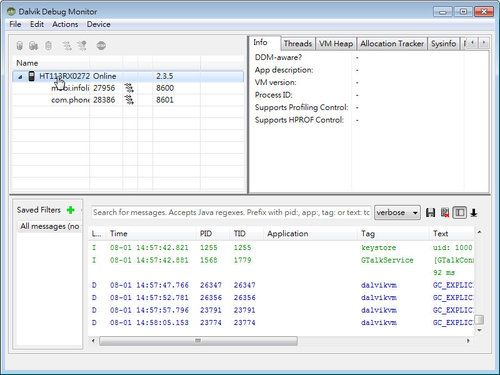Click the Online status of the device
This screenshot has width=500, height=375.
point(105,76)
